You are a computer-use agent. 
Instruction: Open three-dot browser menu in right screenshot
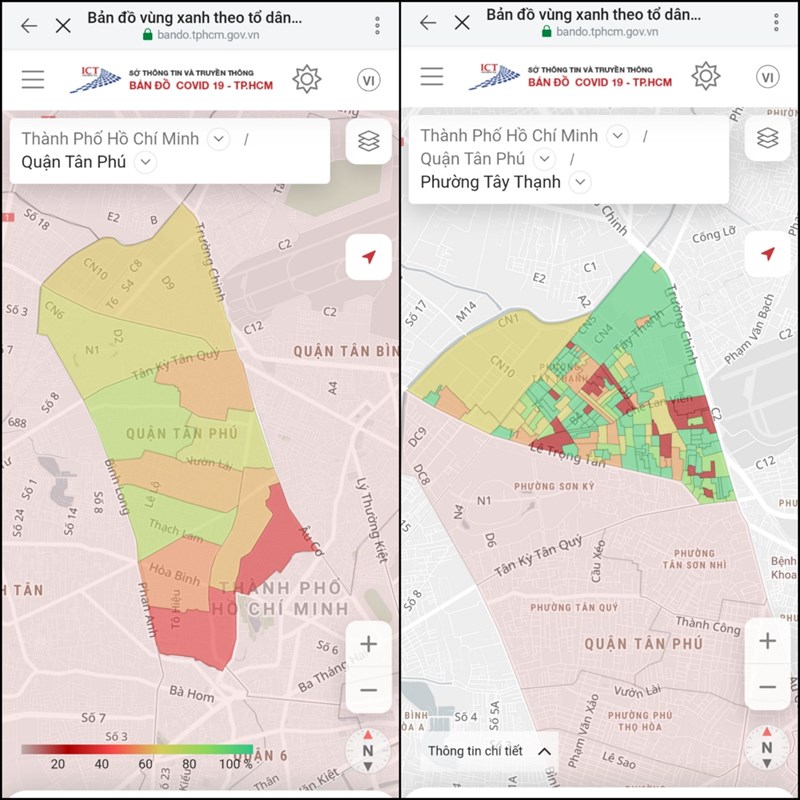[x=778, y=22]
